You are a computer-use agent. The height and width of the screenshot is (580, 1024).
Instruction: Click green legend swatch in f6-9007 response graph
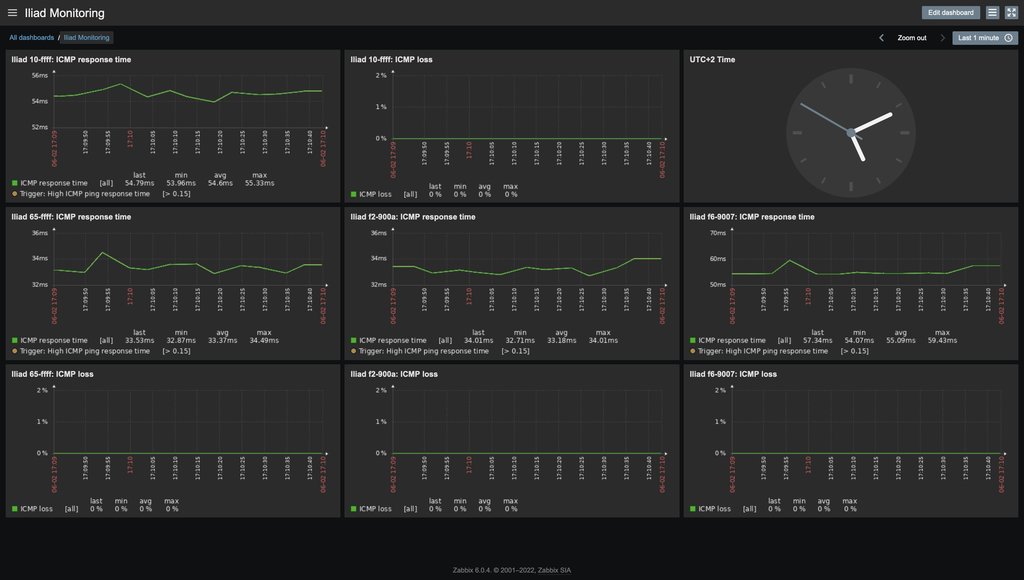coord(693,340)
